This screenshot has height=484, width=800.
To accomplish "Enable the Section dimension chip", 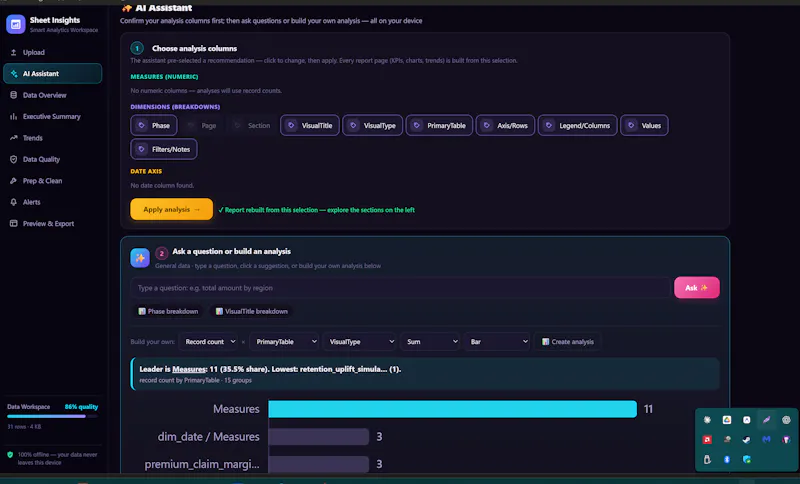I will pyautogui.click(x=252, y=125).
